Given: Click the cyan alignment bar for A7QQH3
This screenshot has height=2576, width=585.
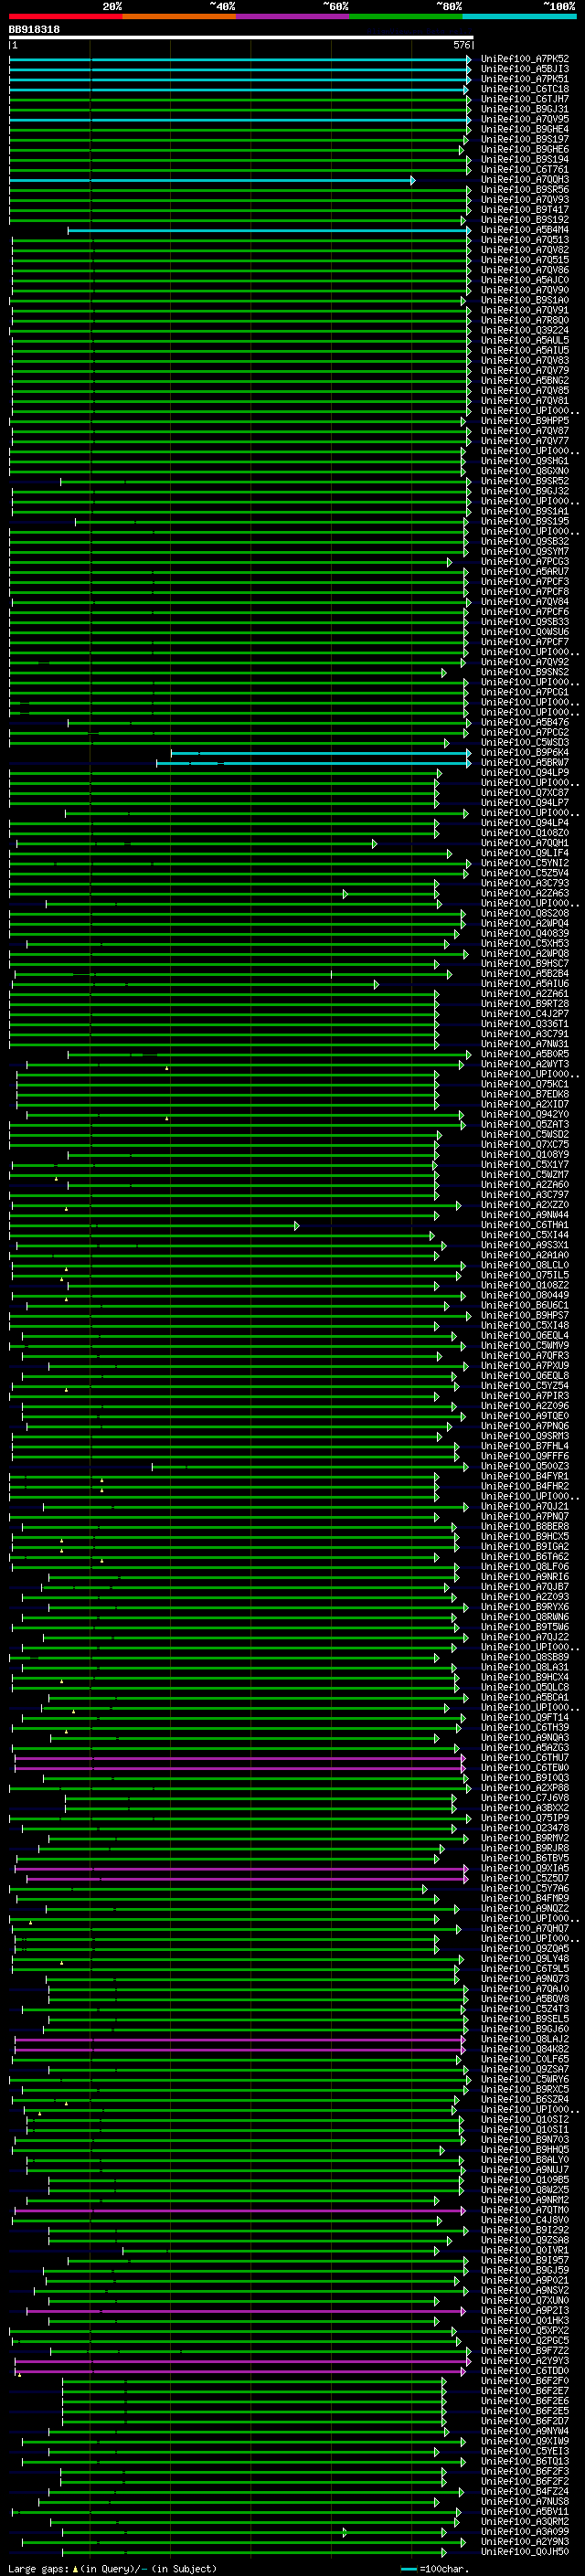Looking at the screenshot, I should pos(212,181).
